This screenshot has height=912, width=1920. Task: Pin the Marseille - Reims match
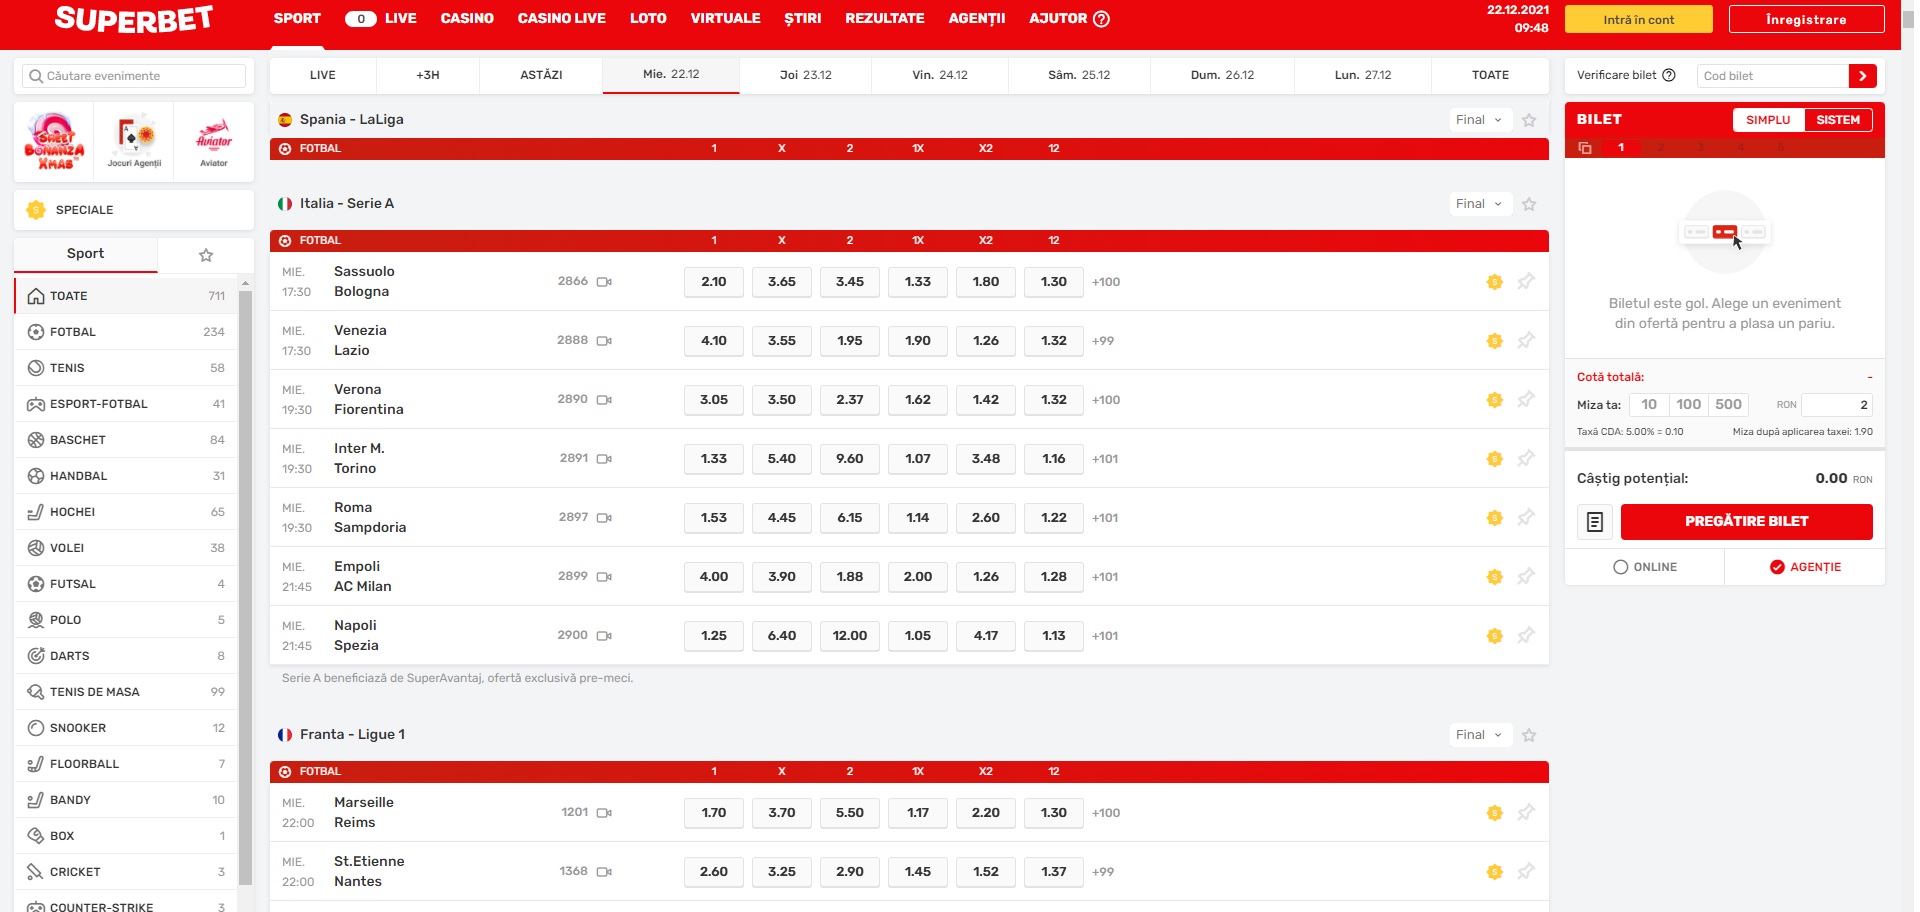click(x=1526, y=813)
